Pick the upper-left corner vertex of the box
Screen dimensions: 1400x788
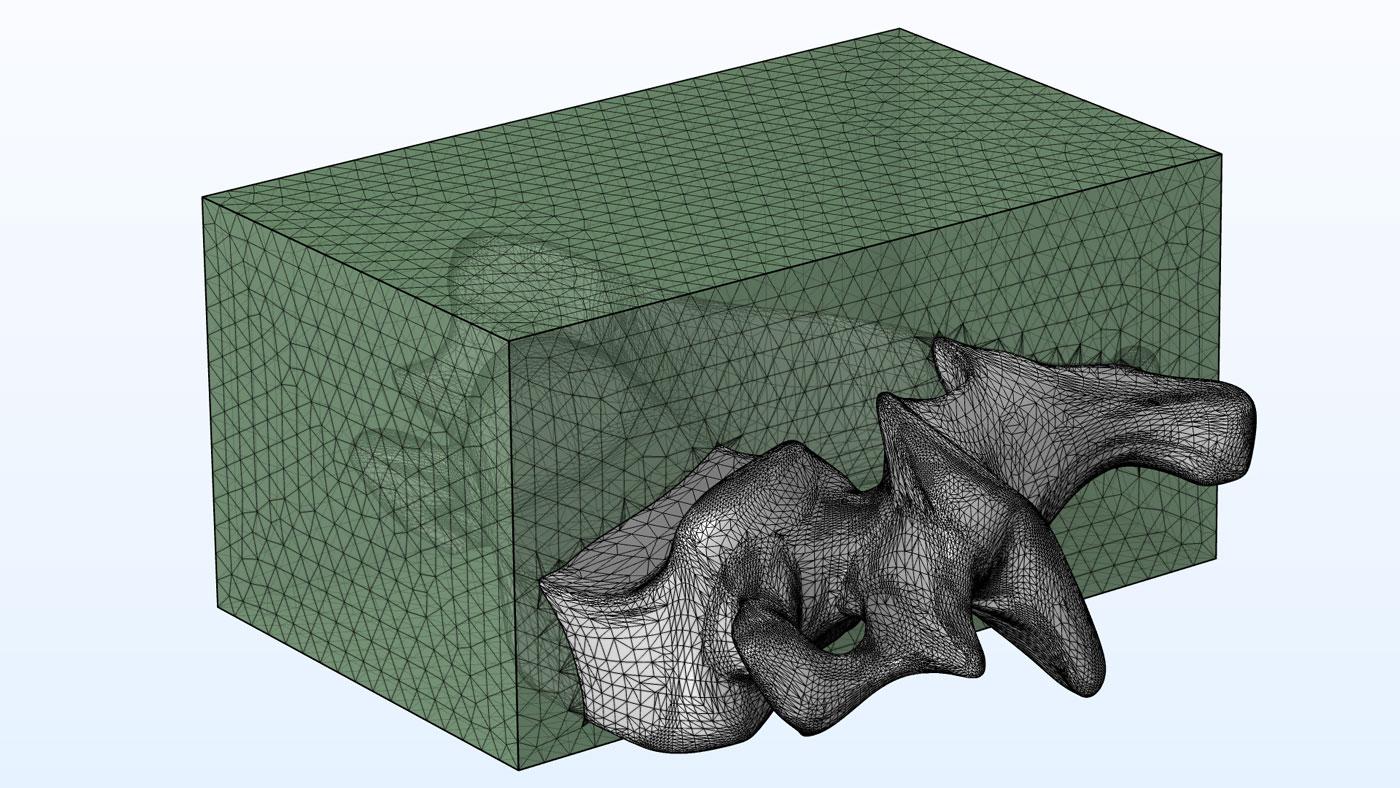[203, 197]
